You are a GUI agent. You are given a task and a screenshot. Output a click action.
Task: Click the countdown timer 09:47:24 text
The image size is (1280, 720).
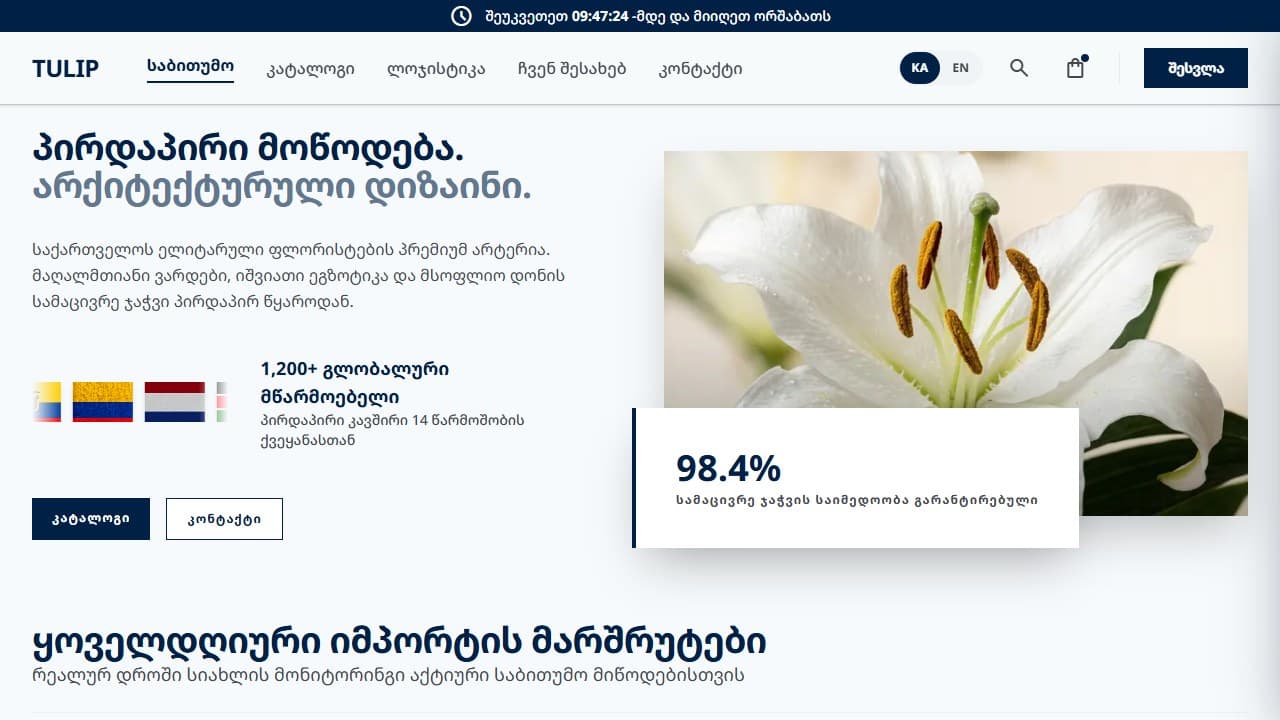point(600,16)
